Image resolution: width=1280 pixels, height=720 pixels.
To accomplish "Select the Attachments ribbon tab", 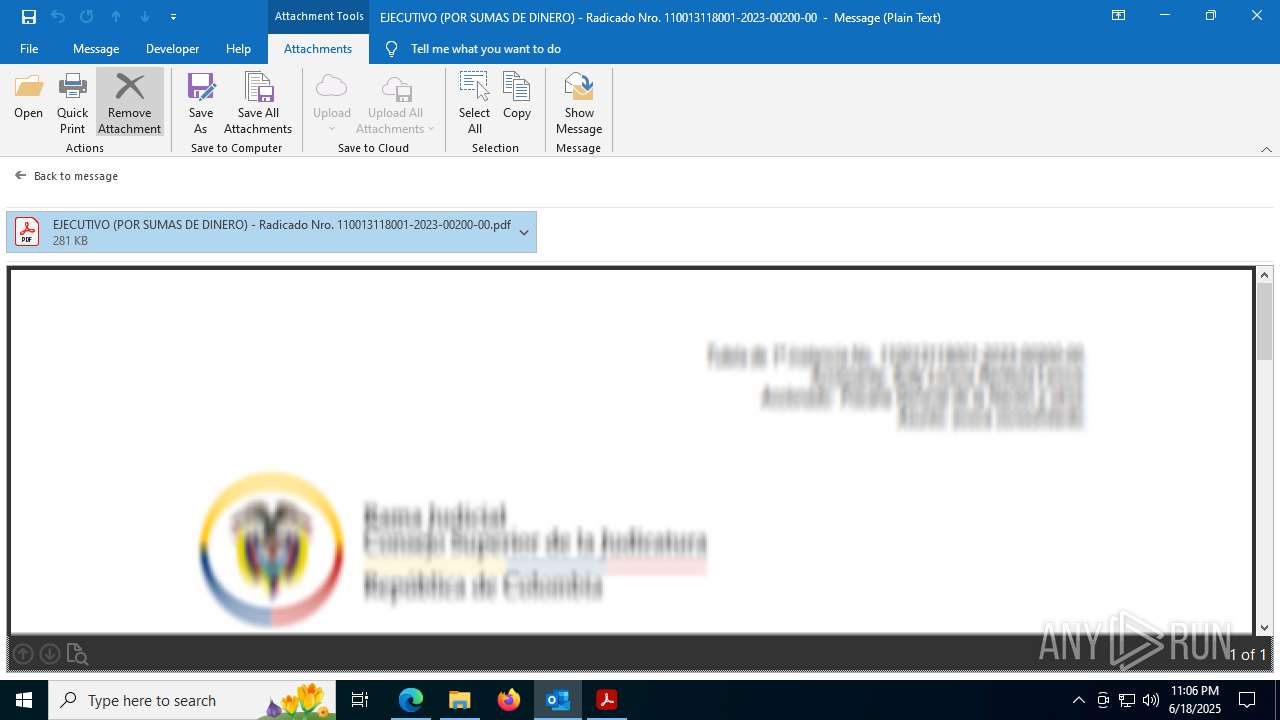I will pos(318,49).
